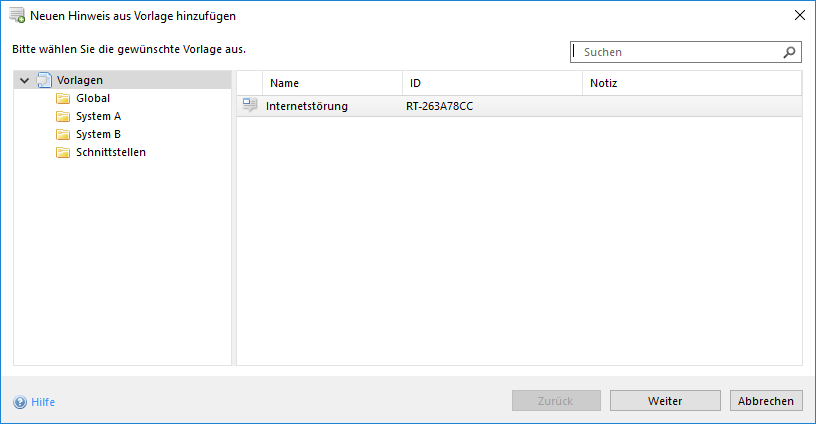This screenshot has height=424, width=816.
Task: Select the System B tree entry
Action: click(x=98, y=134)
